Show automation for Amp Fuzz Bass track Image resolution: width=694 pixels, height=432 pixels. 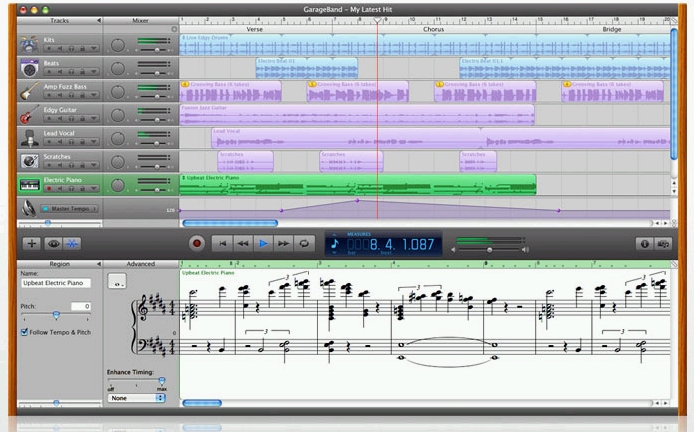click(x=94, y=95)
